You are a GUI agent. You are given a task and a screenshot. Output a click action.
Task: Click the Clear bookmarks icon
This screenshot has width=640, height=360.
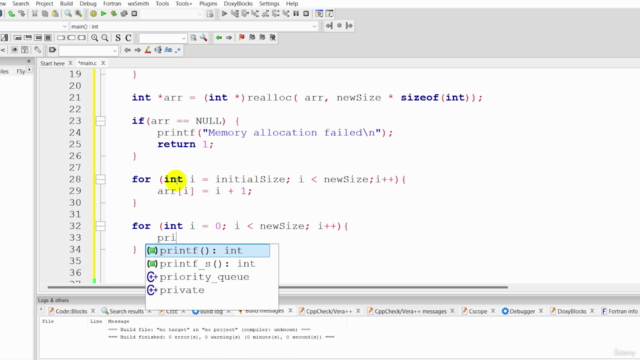tap(273, 38)
